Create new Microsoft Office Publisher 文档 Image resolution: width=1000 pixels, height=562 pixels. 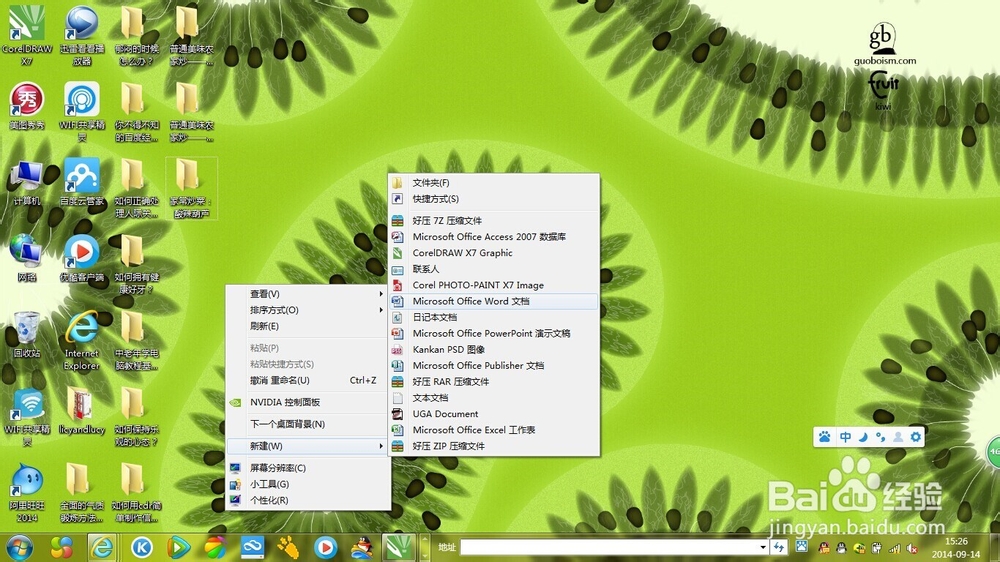click(x=494, y=366)
